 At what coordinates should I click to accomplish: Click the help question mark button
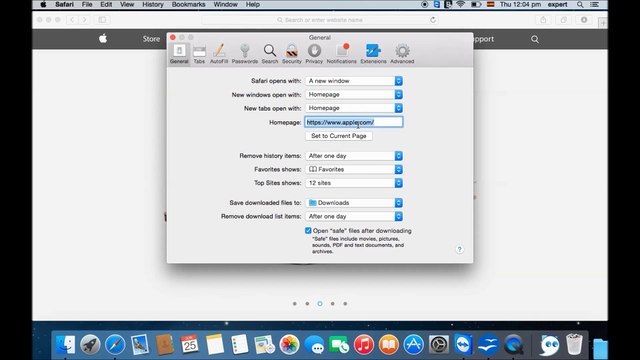click(x=460, y=249)
